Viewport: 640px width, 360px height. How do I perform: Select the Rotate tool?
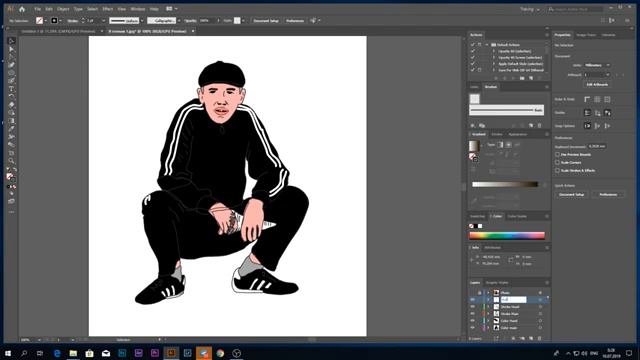click(11, 97)
